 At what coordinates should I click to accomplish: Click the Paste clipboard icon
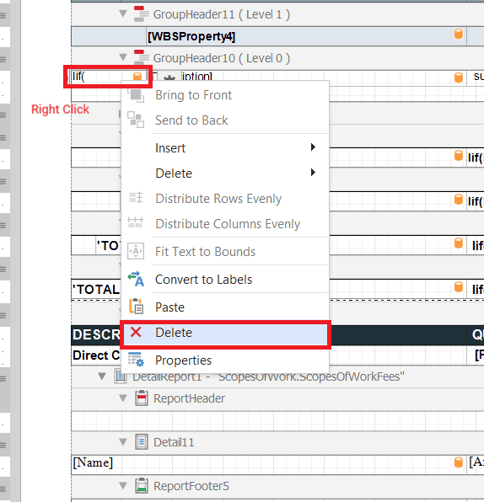136,306
